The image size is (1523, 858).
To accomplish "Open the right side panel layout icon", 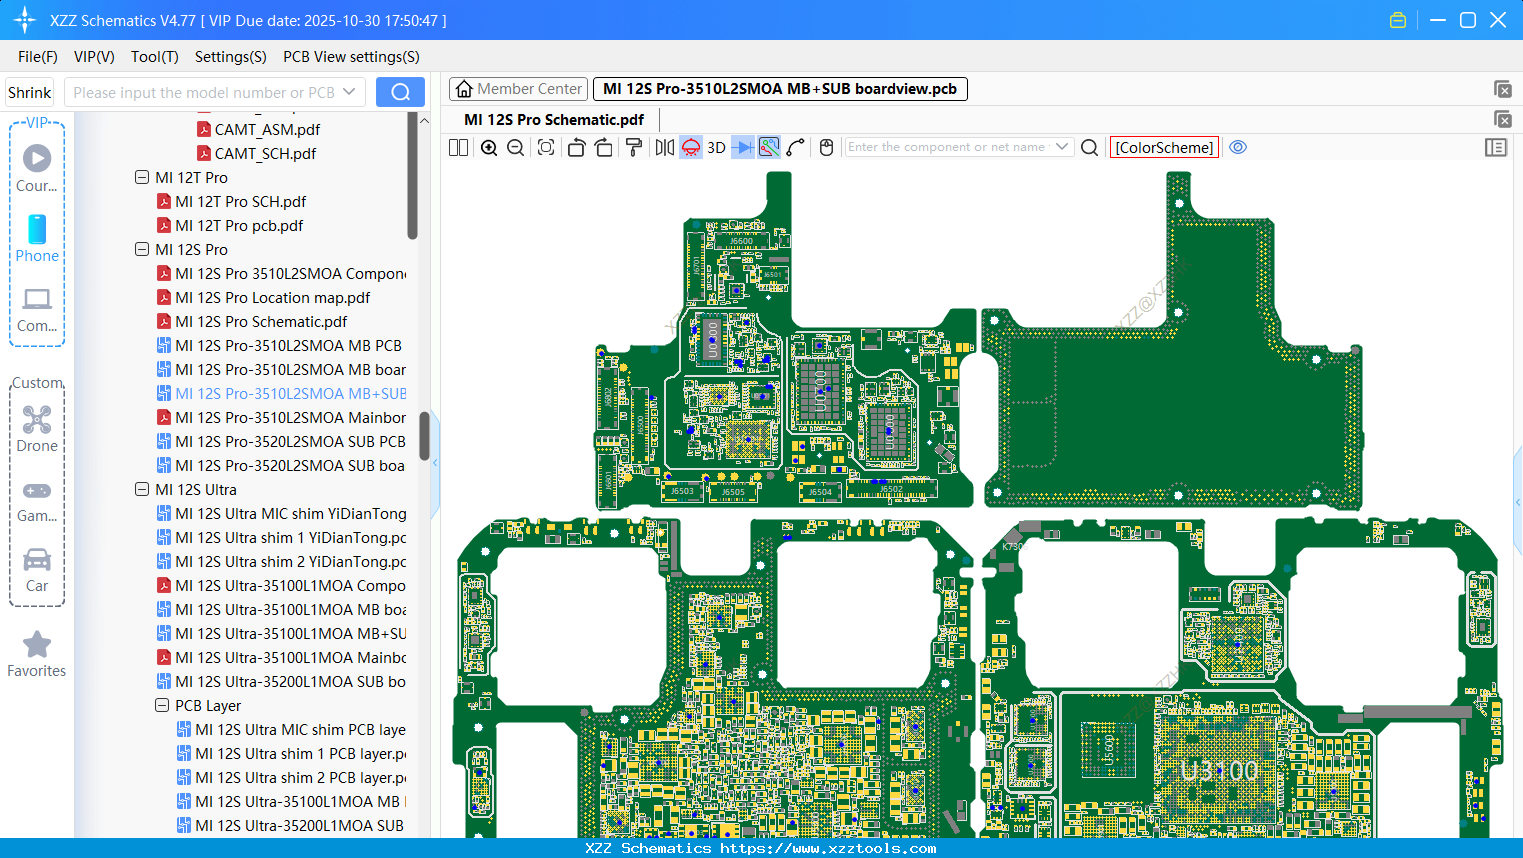I will coord(1496,147).
